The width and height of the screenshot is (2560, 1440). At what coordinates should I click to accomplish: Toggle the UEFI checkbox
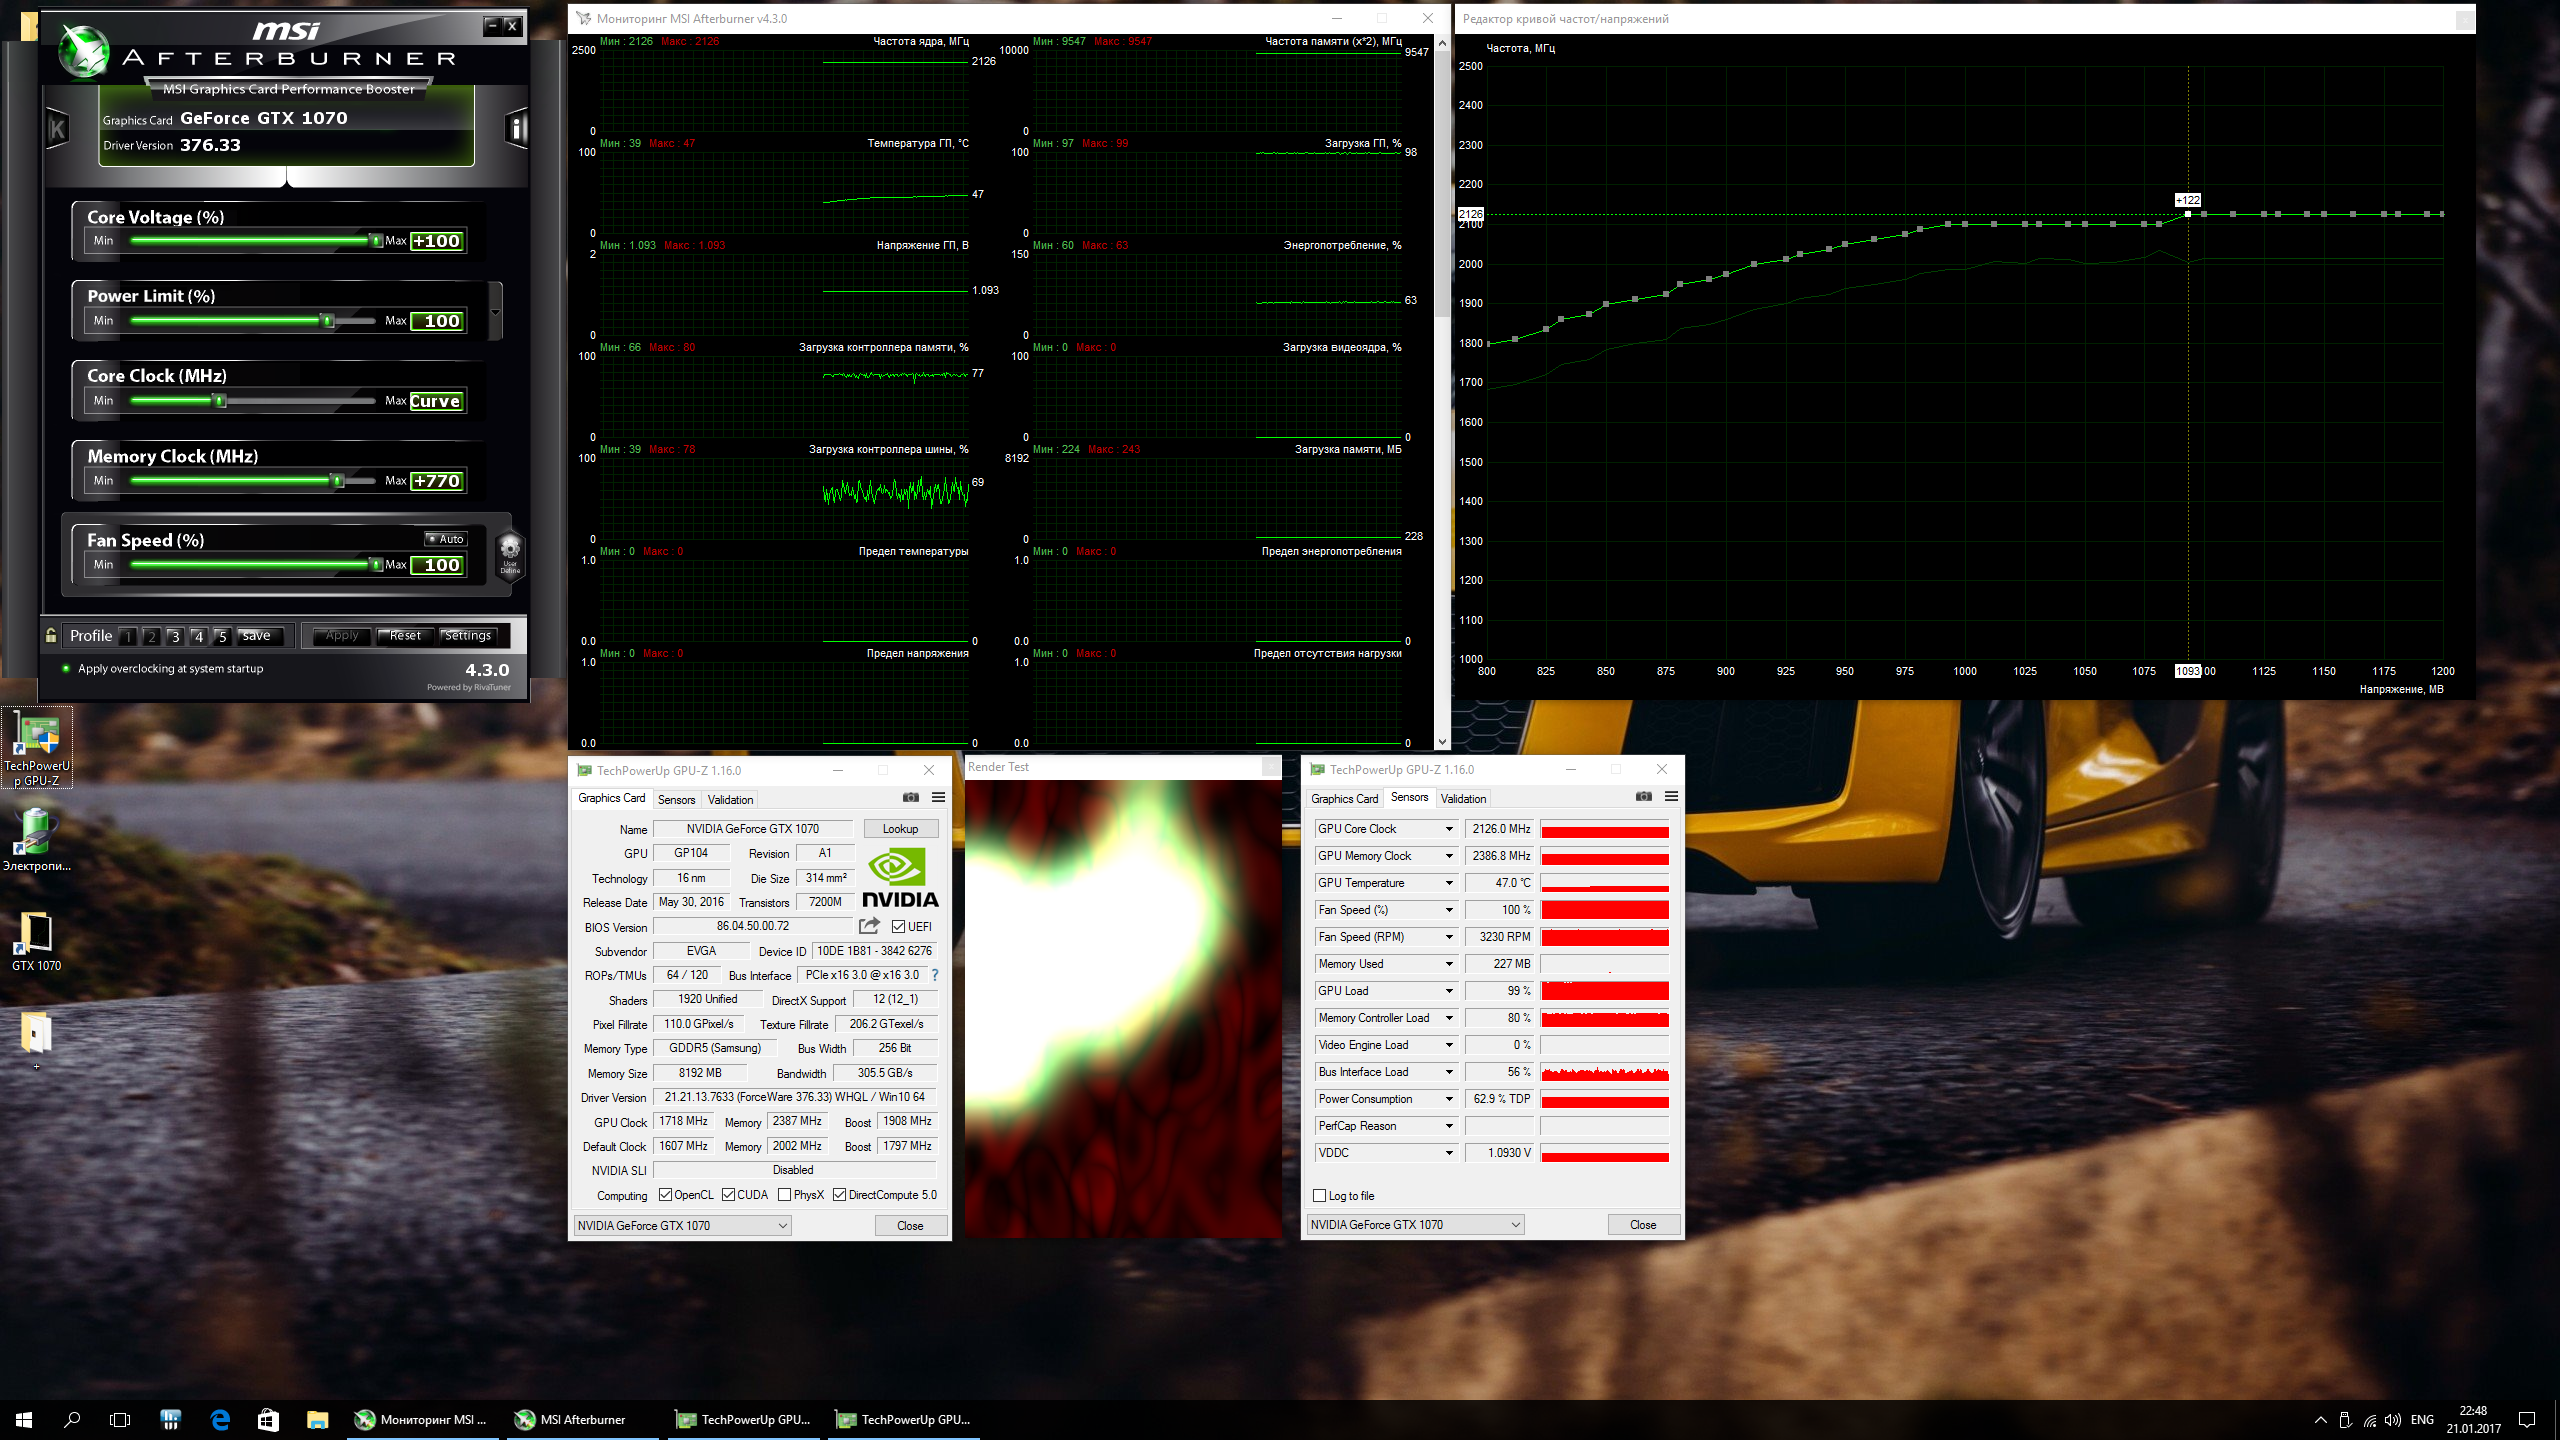898,927
